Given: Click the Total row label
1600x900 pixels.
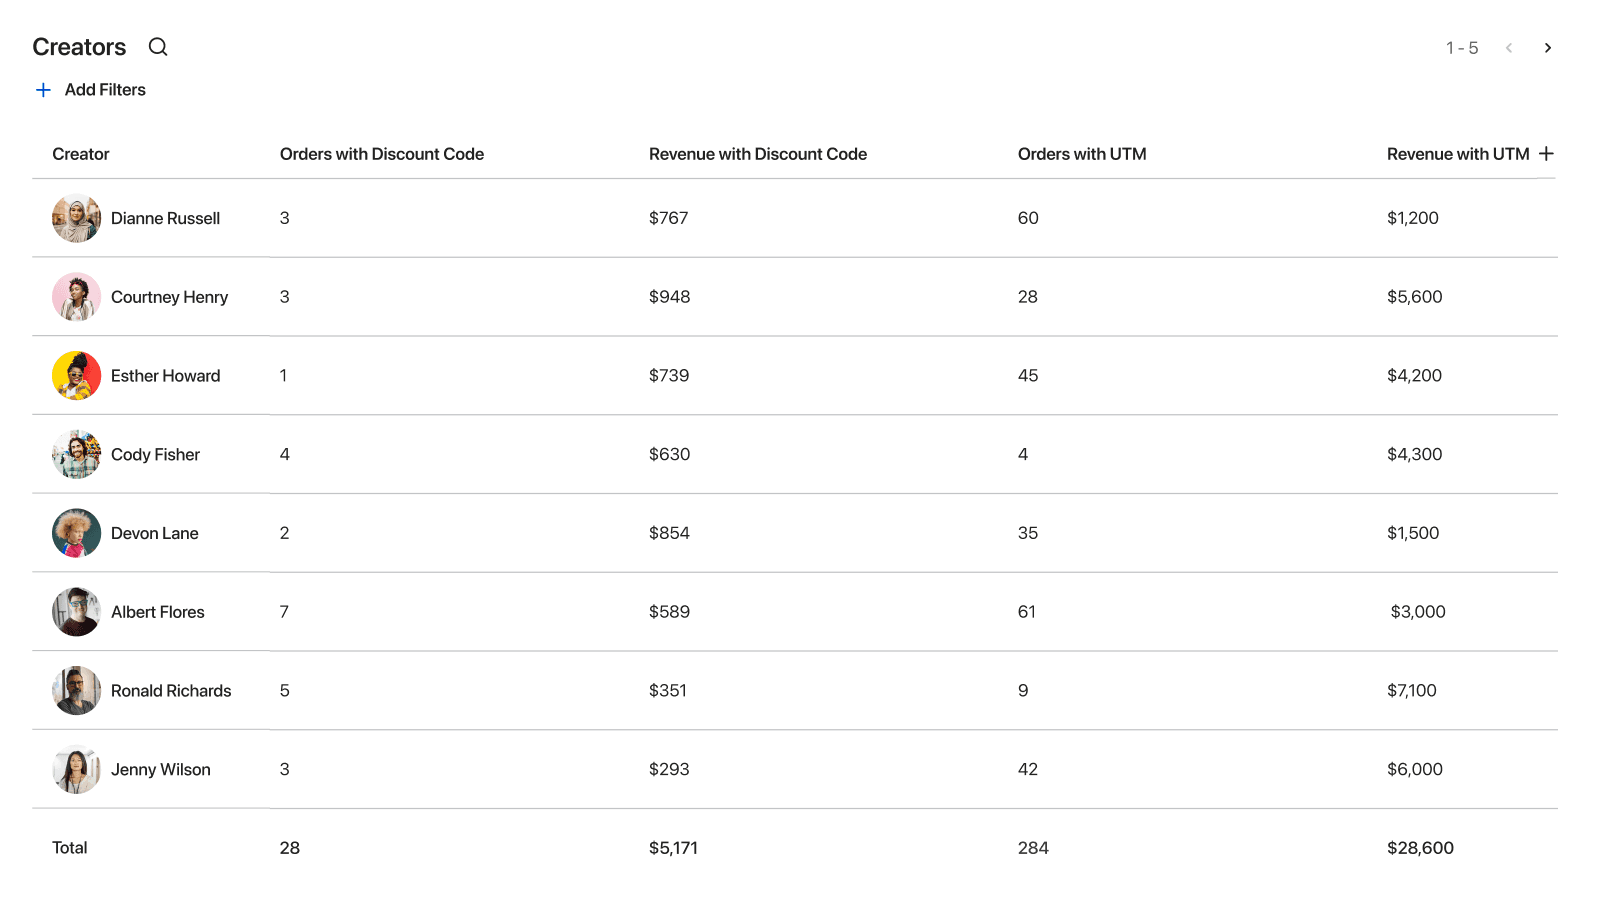Looking at the screenshot, I should coord(69,847).
